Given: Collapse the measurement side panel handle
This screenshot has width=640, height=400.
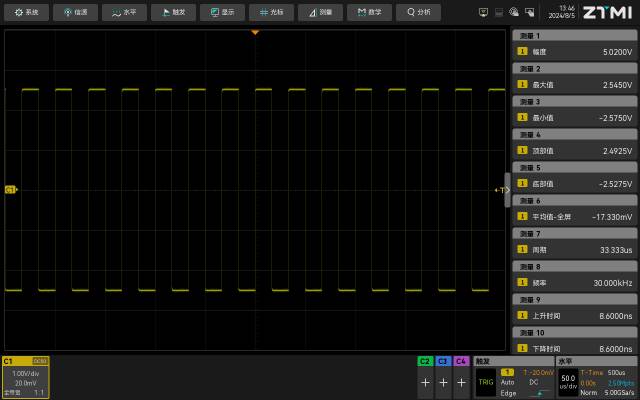Looking at the screenshot, I should 507,190.
